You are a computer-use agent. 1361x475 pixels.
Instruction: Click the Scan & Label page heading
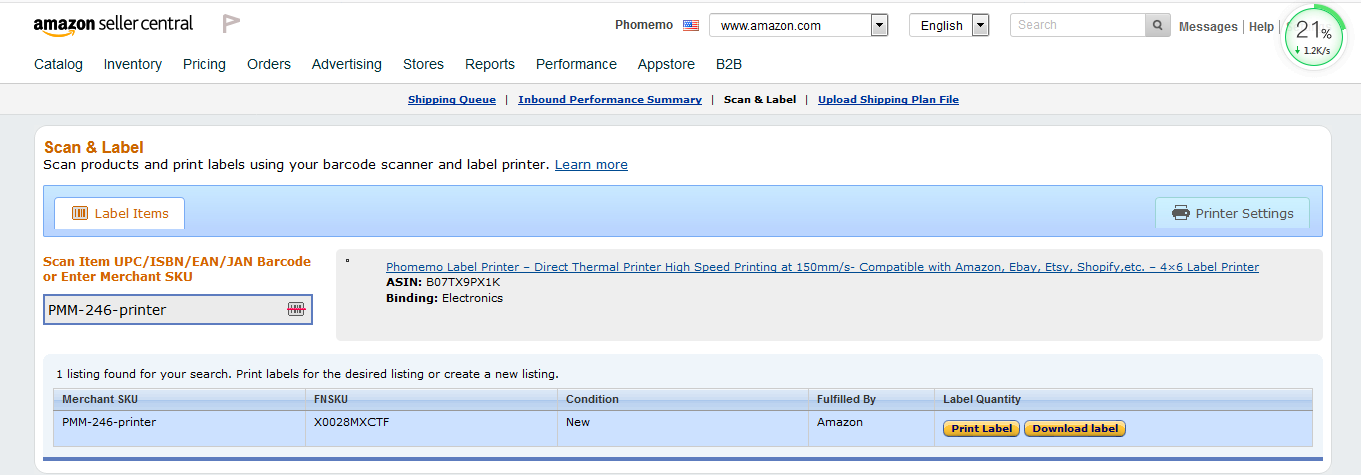click(94, 147)
